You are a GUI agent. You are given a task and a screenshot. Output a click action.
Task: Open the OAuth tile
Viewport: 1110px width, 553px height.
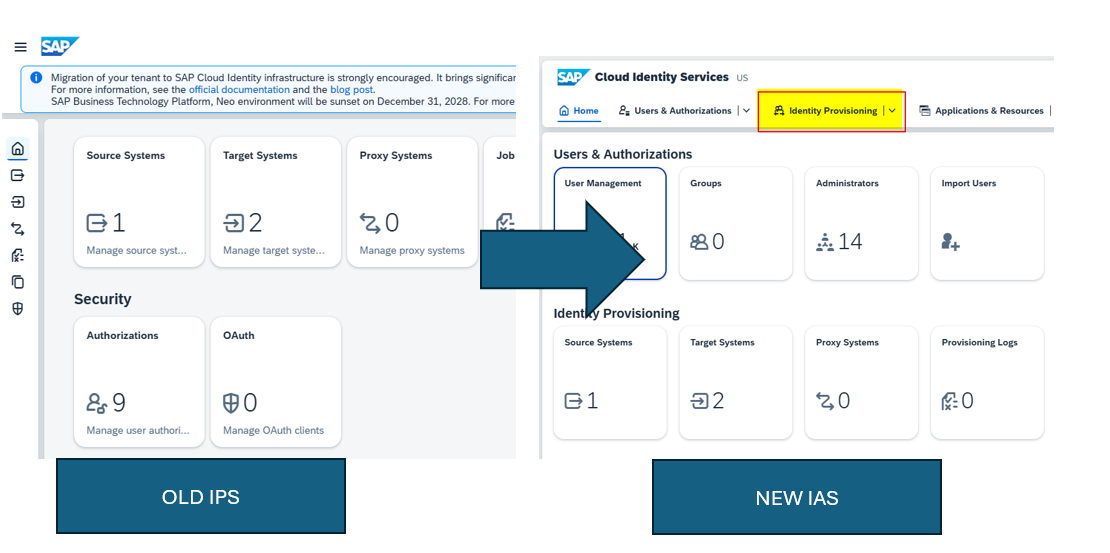tap(275, 382)
